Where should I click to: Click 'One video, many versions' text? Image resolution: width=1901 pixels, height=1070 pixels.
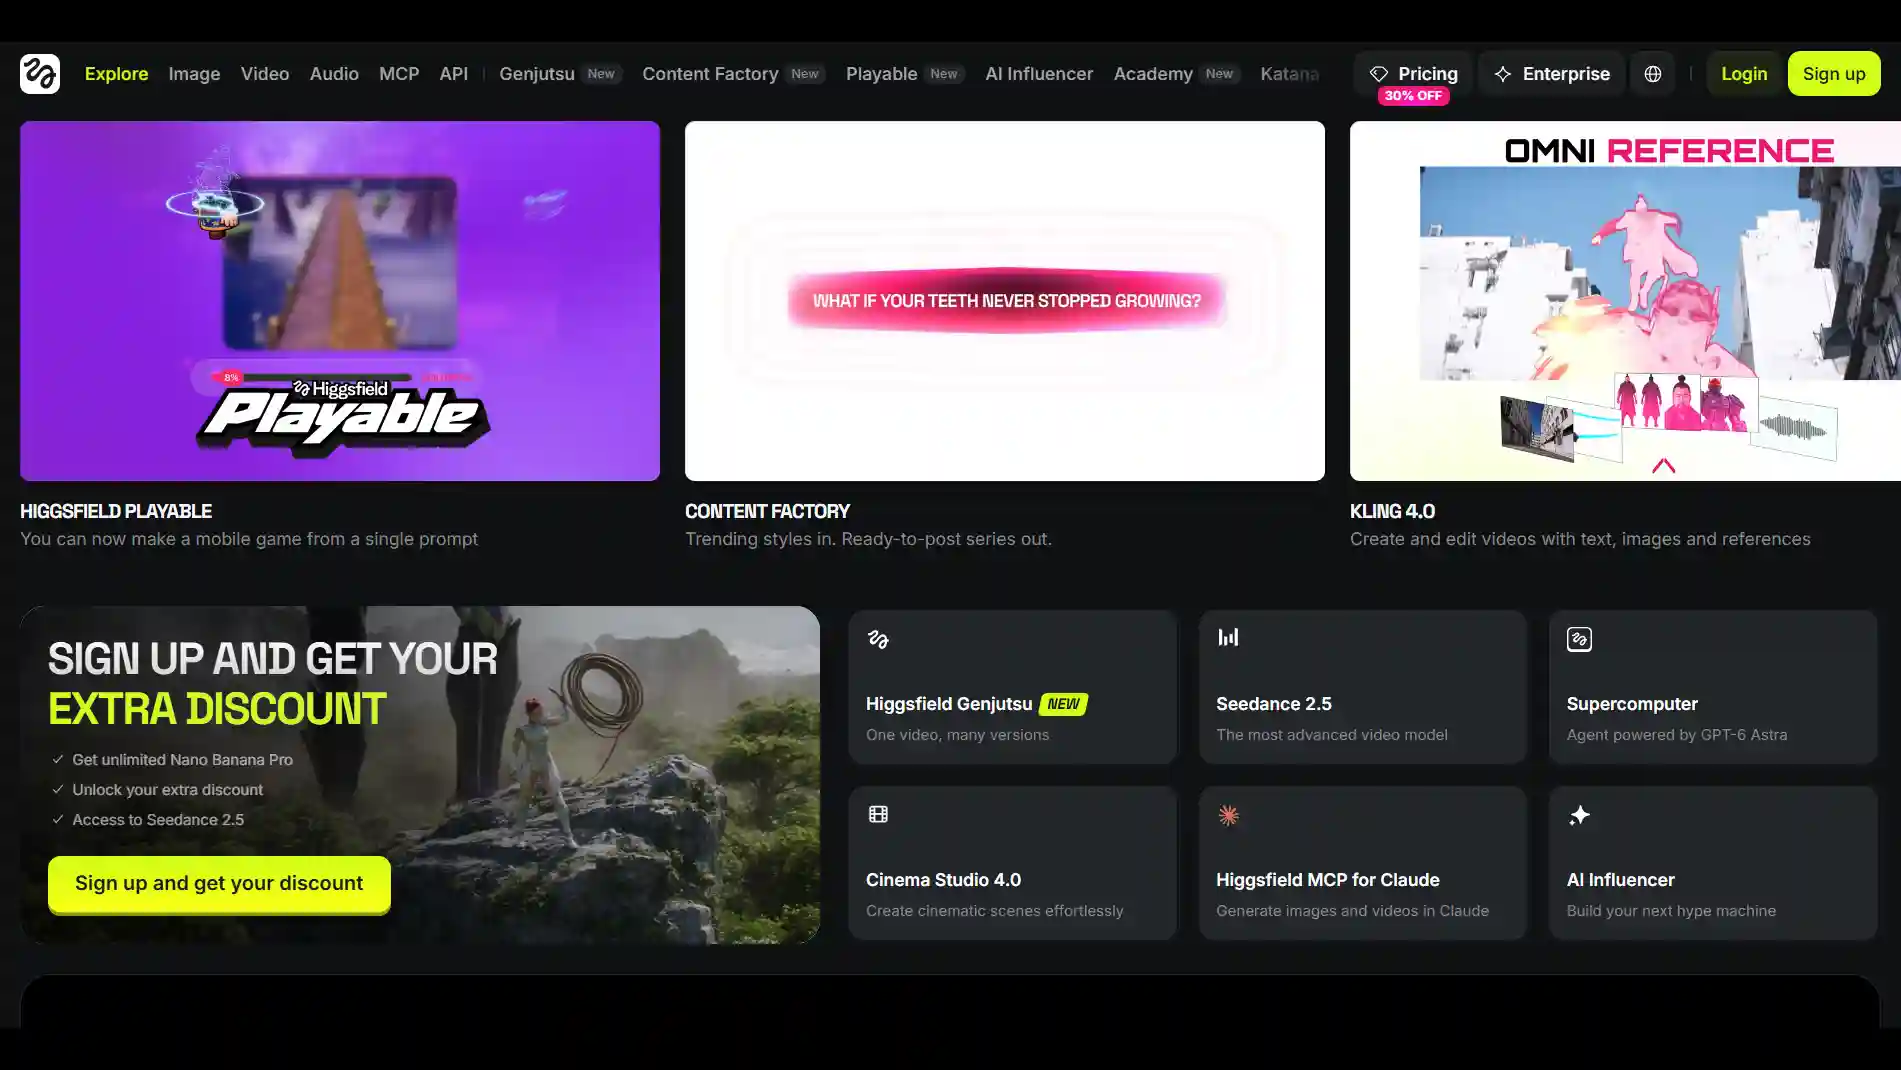coord(957,735)
